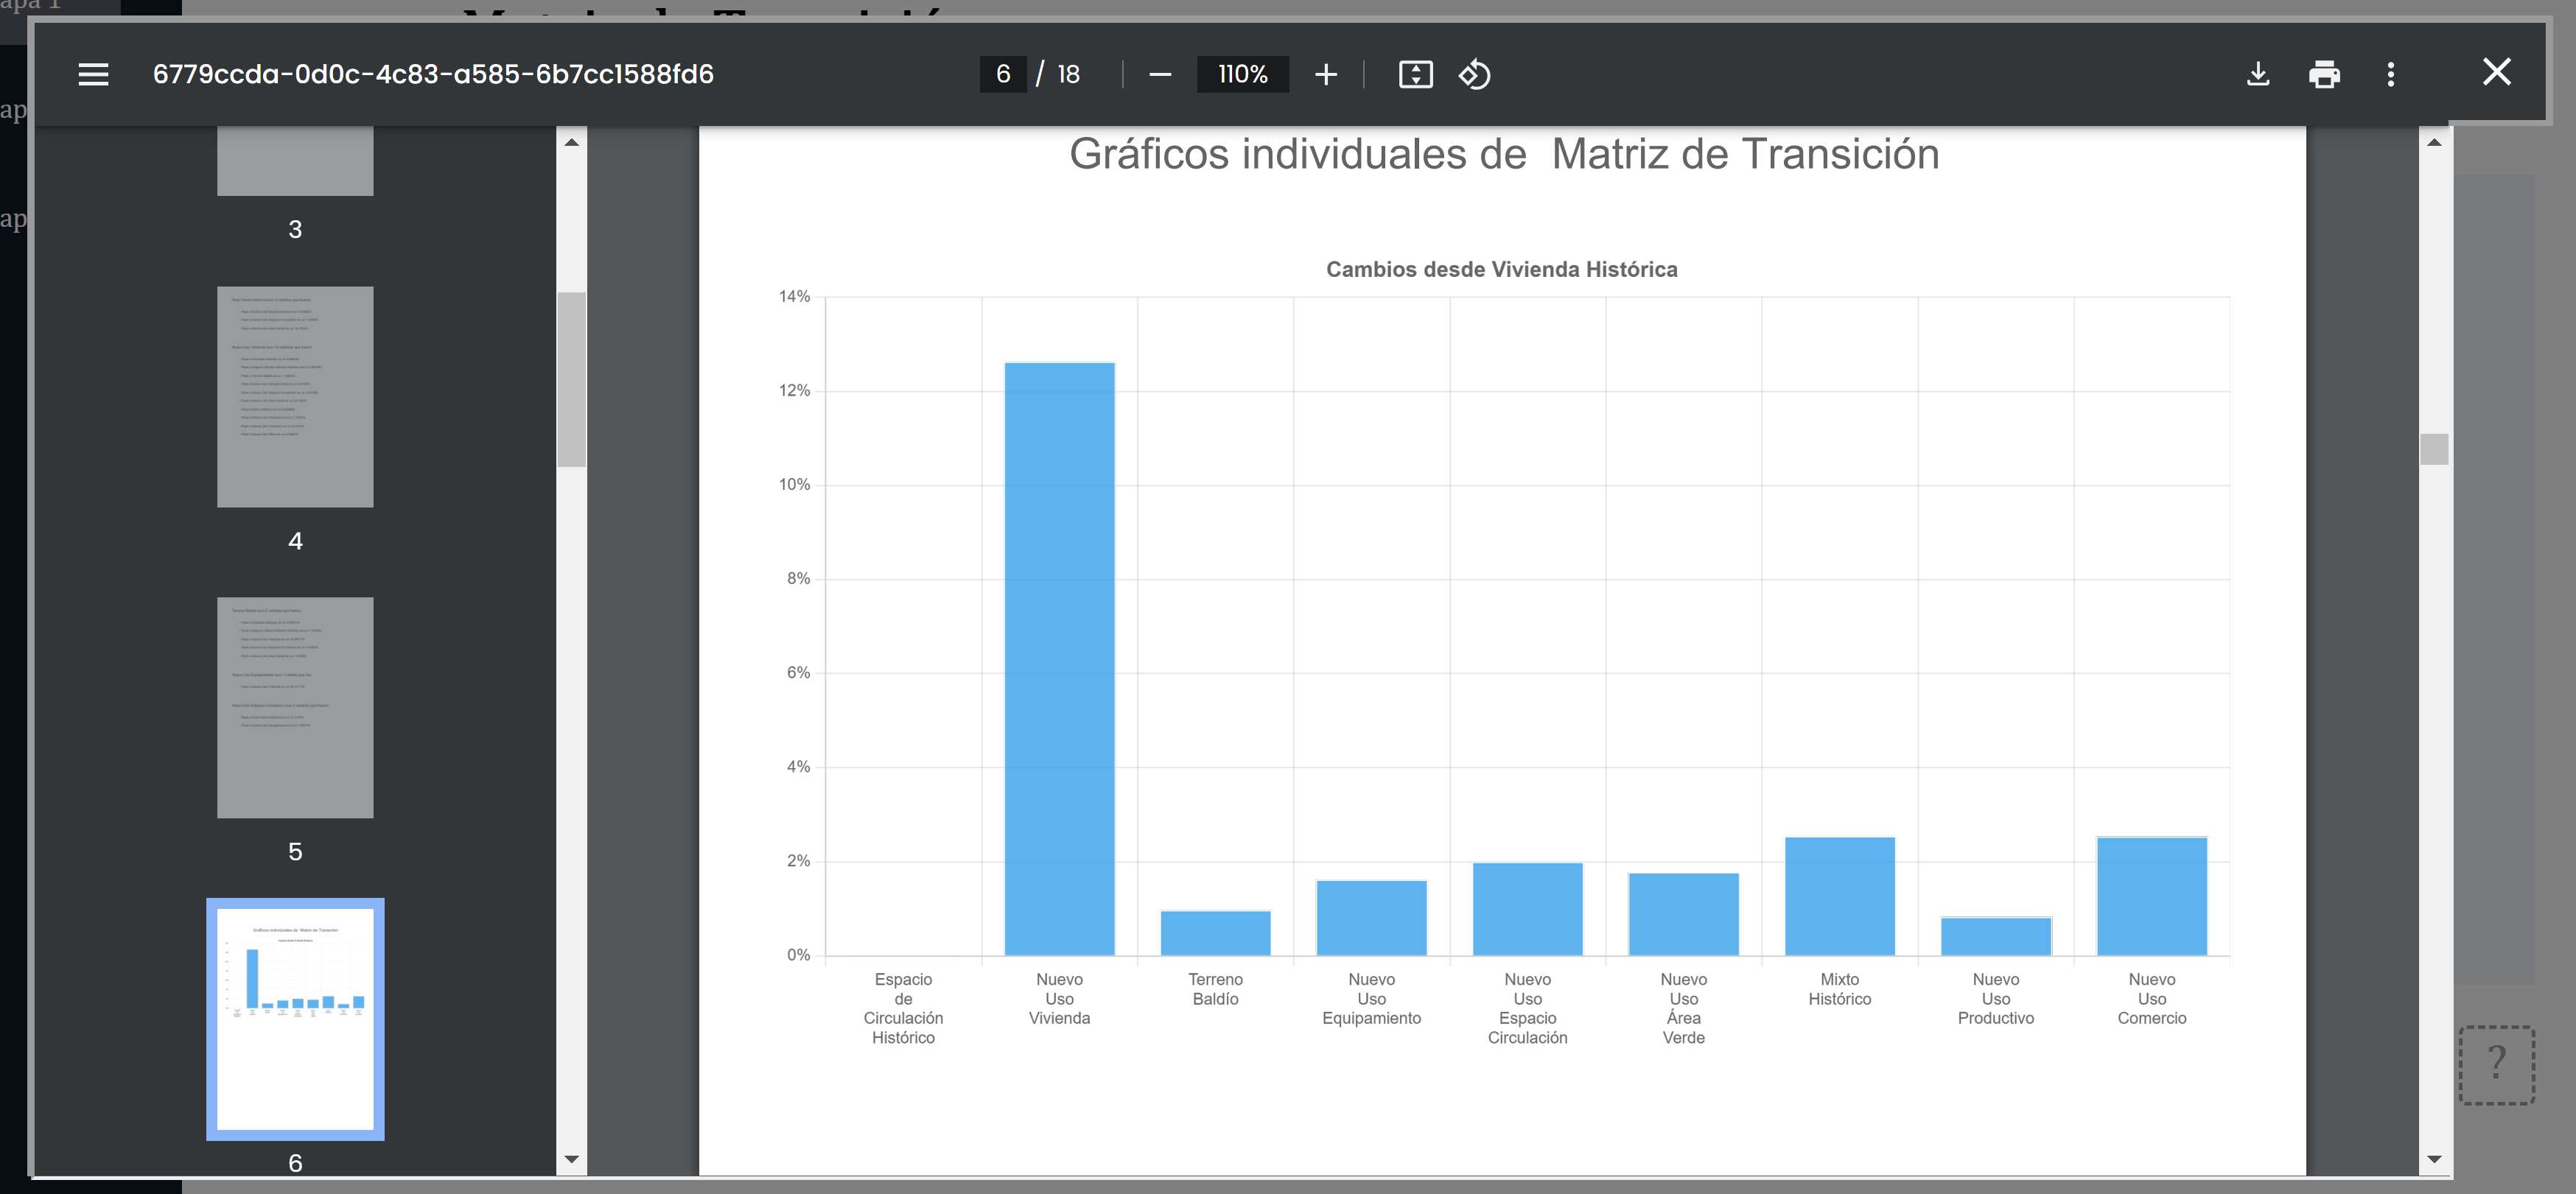Close the PDF viewer overlay
Screen dimensions: 2576x1194
pyautogui.click(x=2497, y=72)
